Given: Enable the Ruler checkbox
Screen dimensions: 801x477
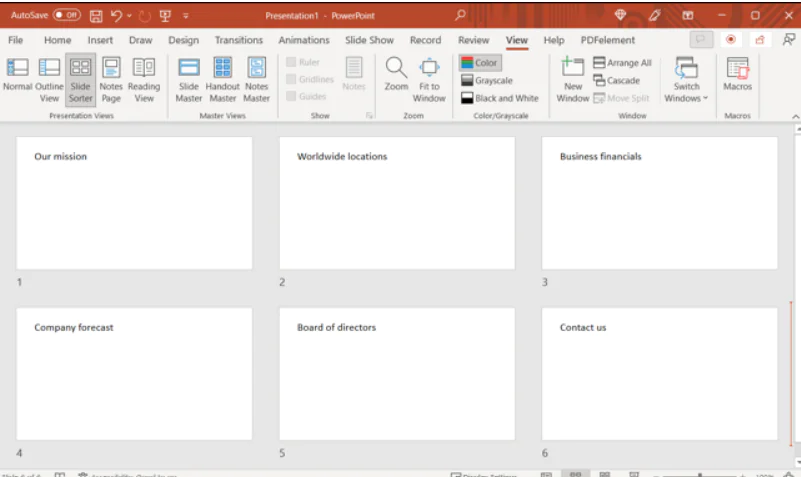Looking at the screenshot, I should tap(291, 62).
